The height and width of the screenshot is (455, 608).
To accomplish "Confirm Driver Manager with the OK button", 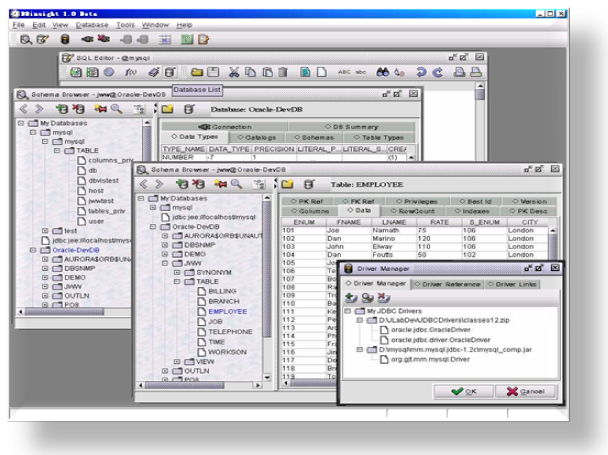I will (463, 391).
